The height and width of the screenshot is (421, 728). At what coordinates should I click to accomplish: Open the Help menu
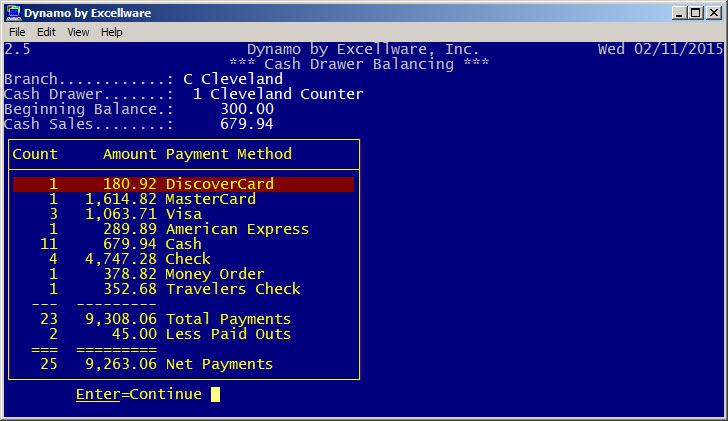click(111, 32)
